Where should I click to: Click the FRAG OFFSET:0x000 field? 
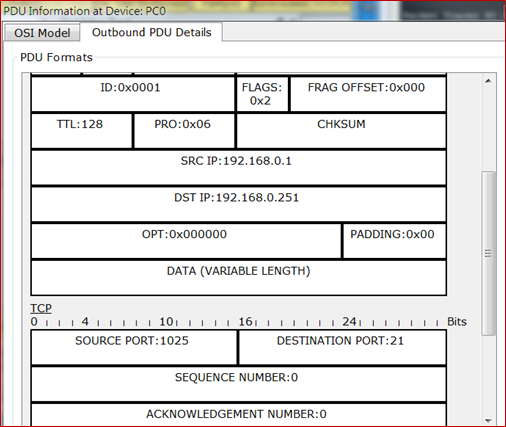tap(368, 94)
